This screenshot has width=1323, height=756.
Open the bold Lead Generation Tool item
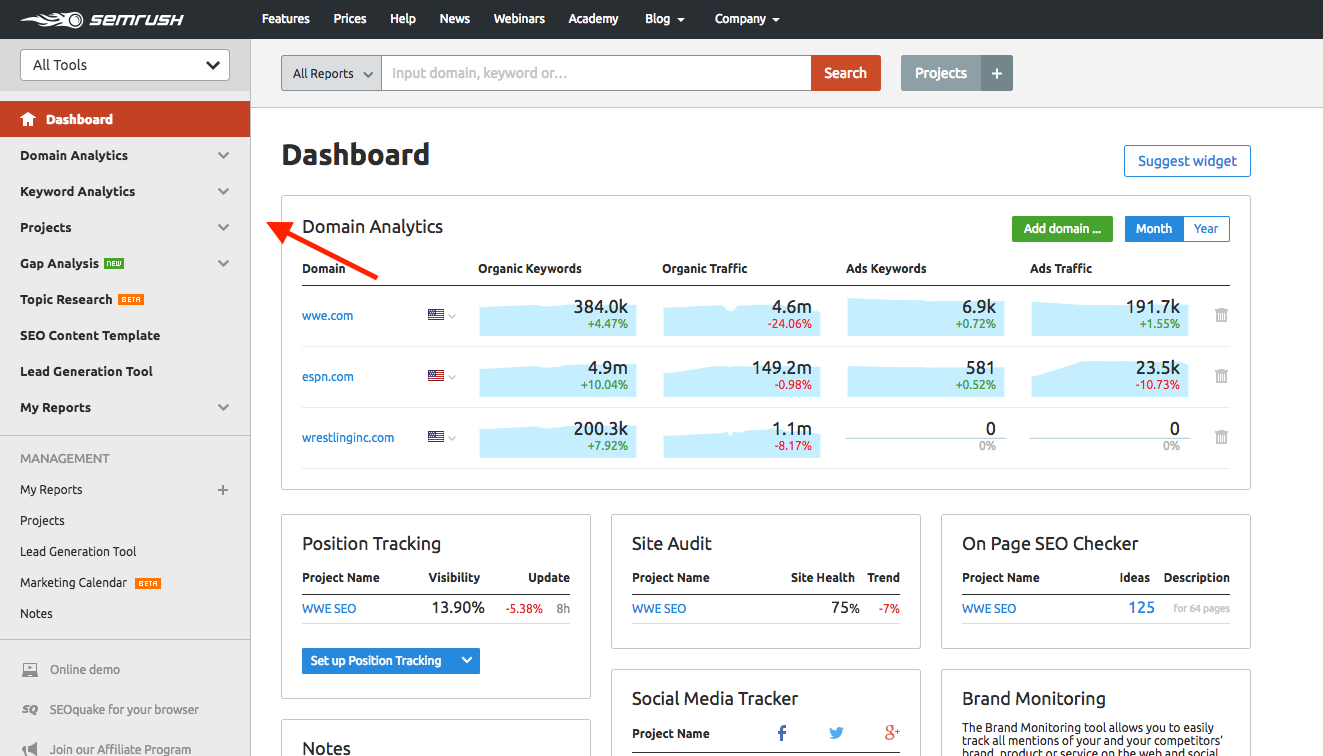click(x=86, y=372)
